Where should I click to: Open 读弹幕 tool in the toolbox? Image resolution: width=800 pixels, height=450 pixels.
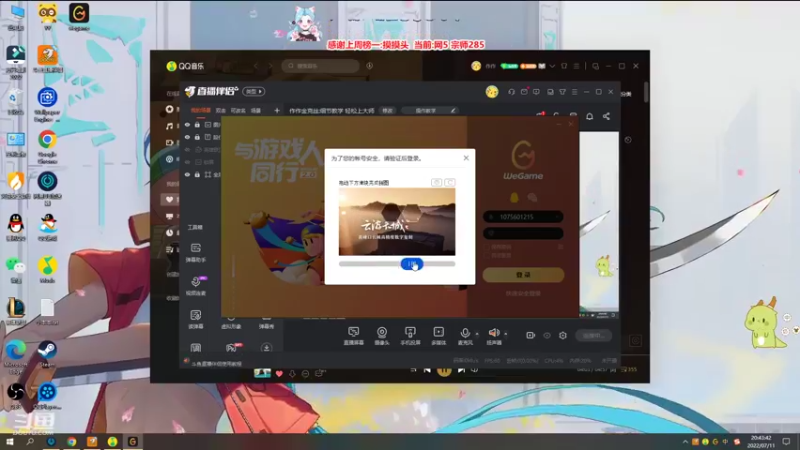click(196, 319)
